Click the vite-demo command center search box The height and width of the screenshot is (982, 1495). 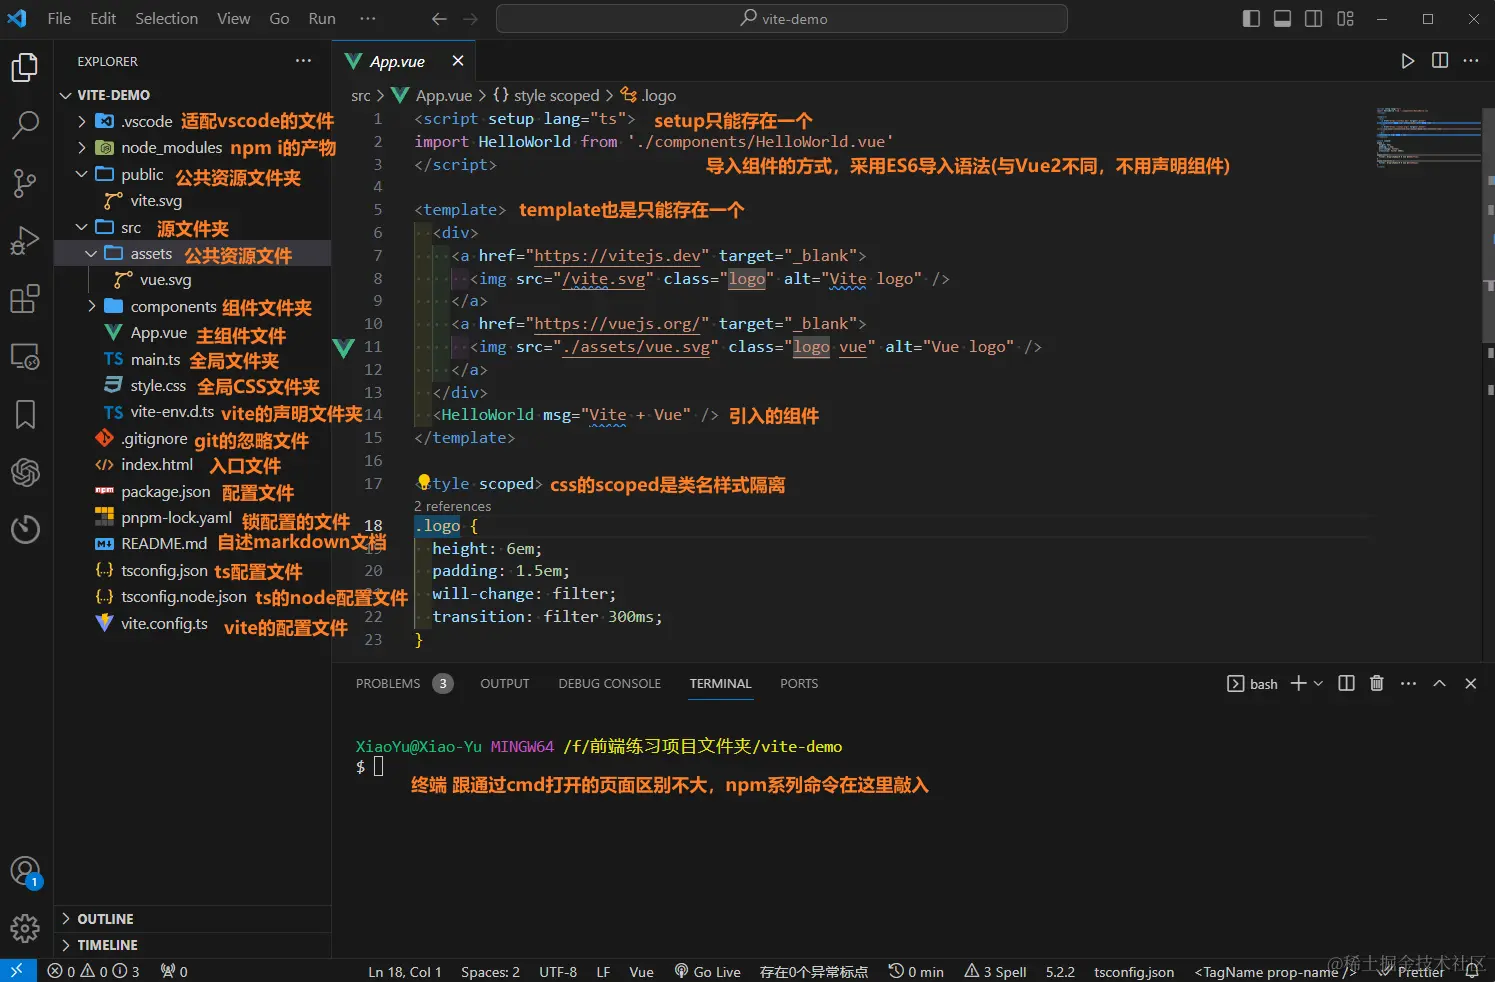[782, 18]
